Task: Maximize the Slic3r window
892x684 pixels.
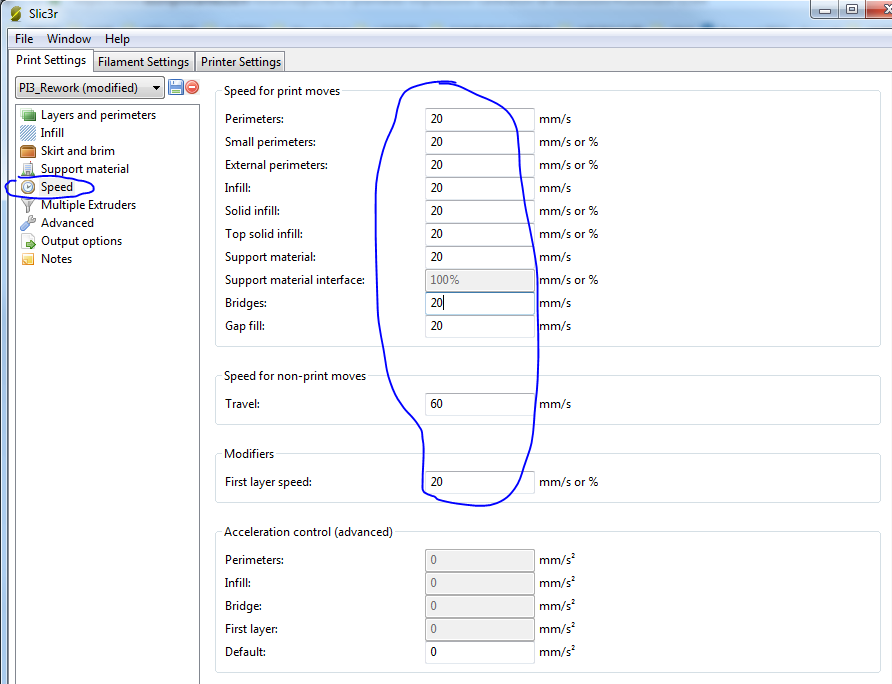Action: [x=852, y=10]
